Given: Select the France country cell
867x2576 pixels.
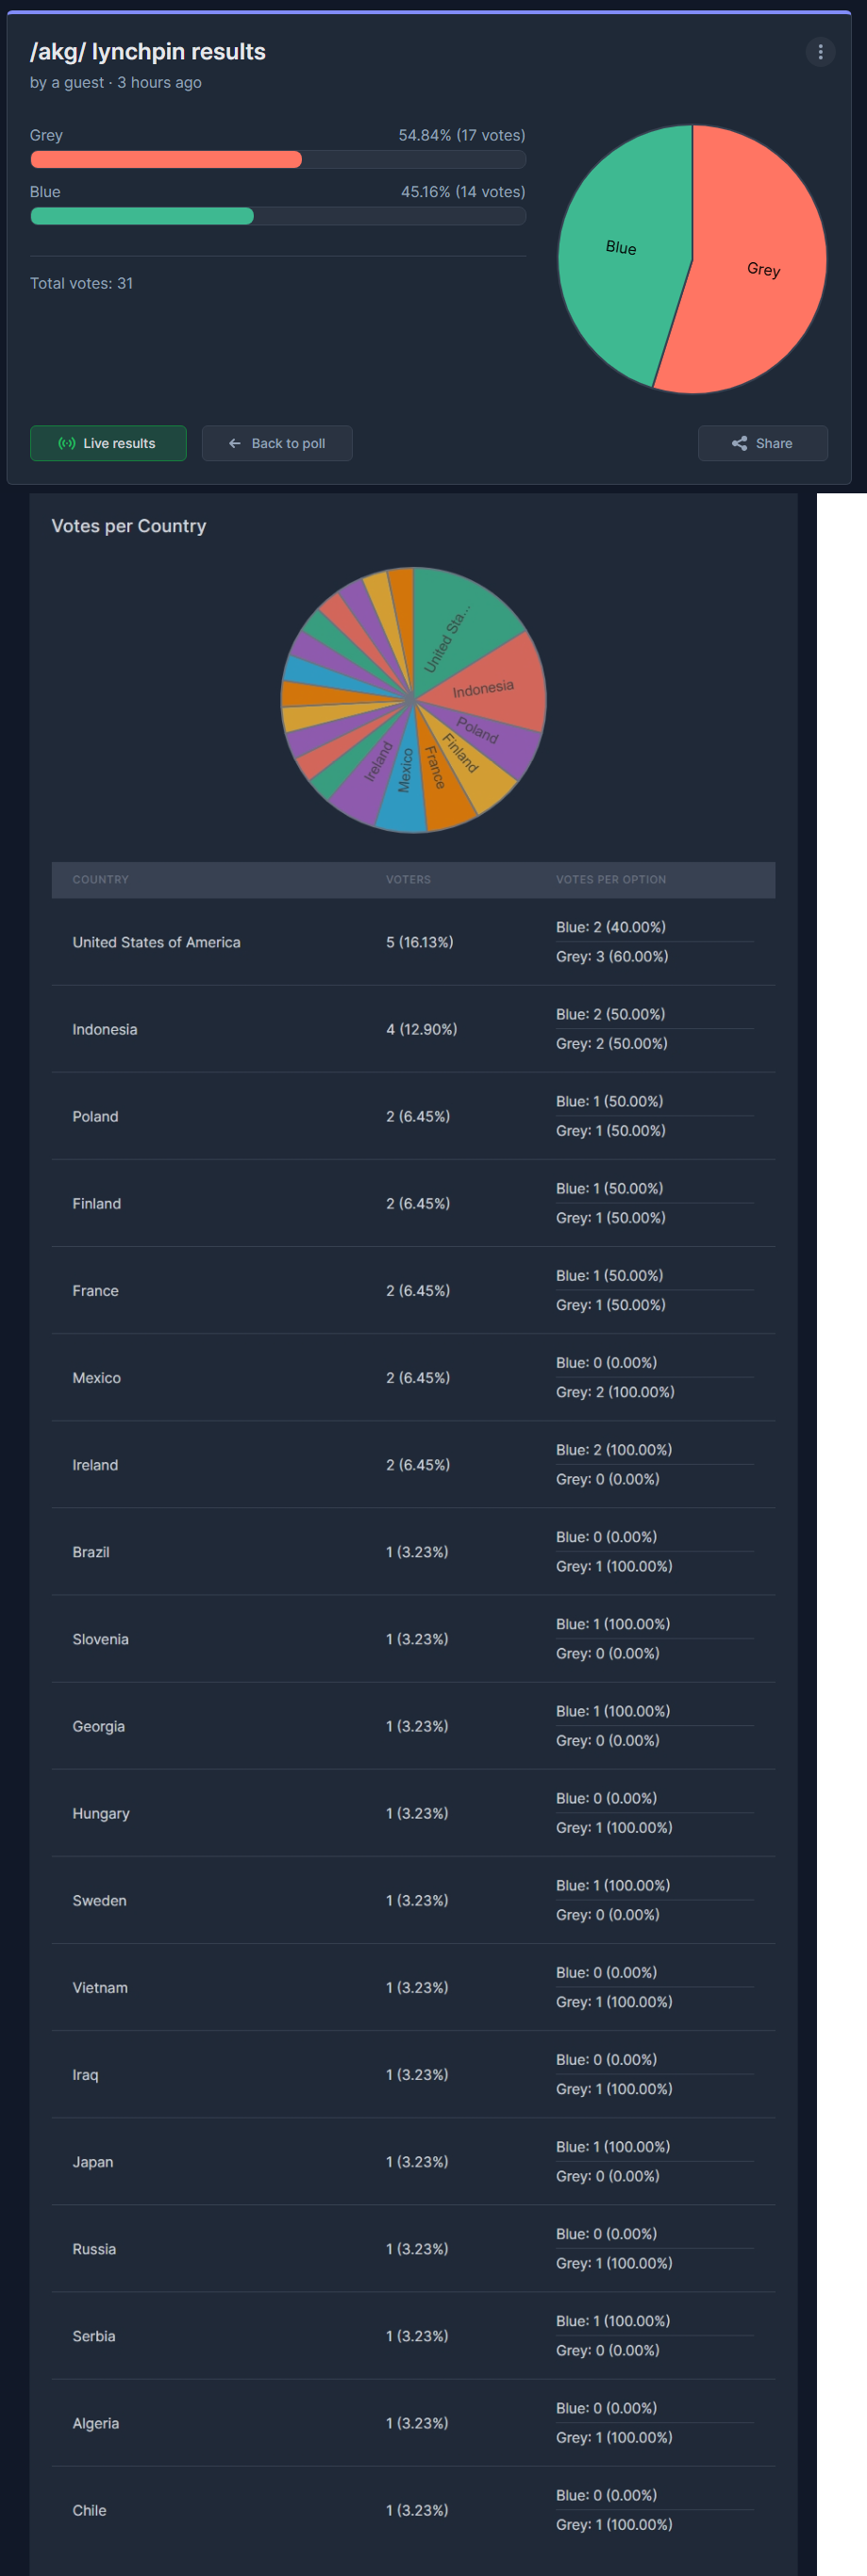Looking at the screenshot, I should tap(95, 1290).
